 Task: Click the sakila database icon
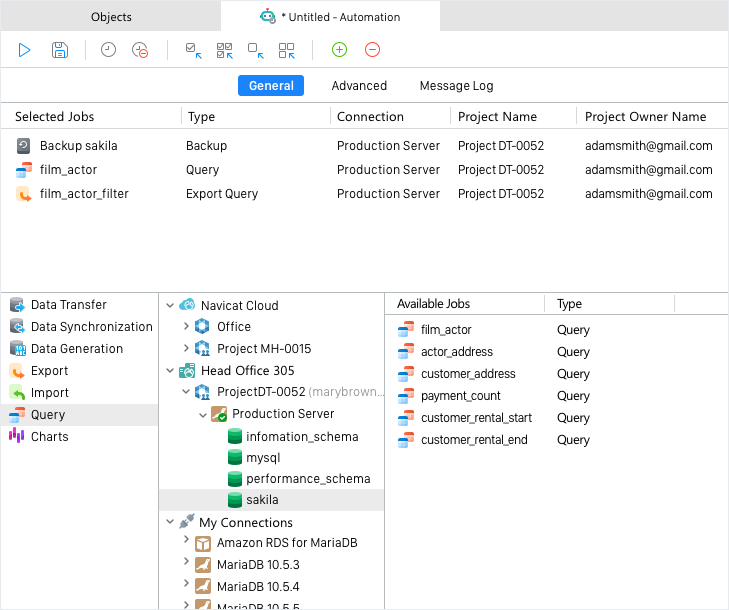(235, 500)
